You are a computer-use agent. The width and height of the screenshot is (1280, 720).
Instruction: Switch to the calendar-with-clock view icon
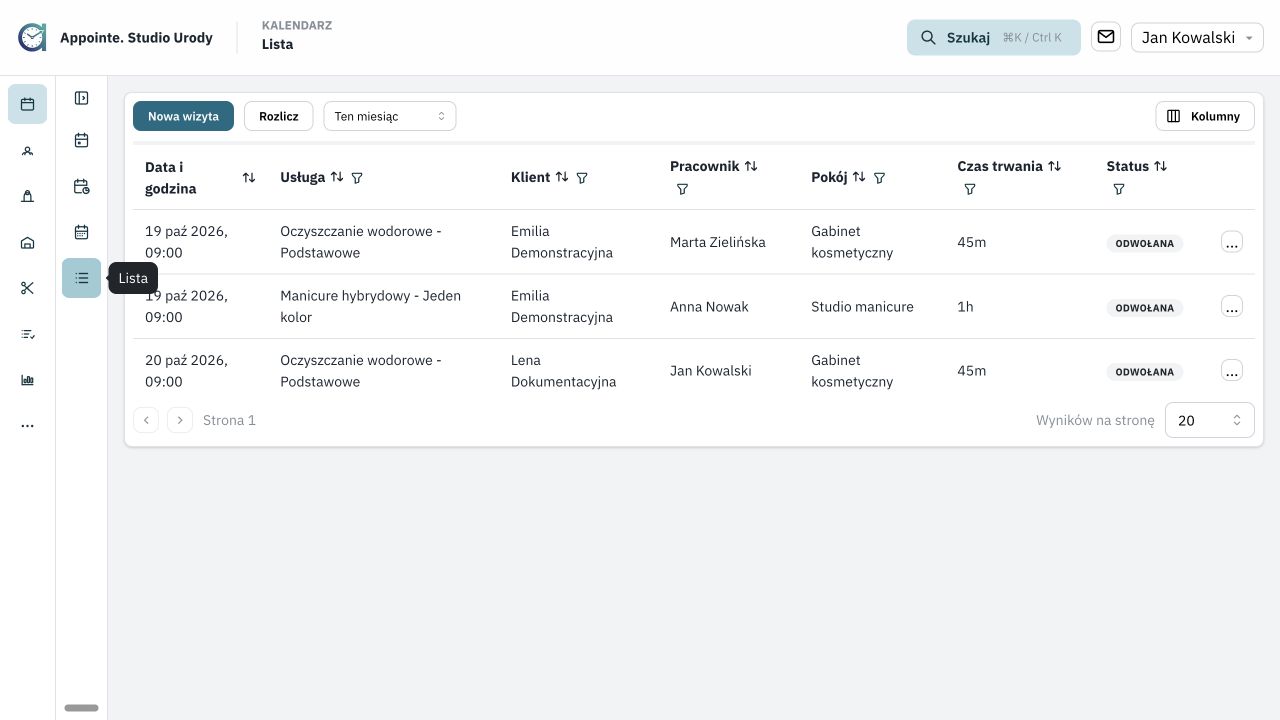[x=82, y=187]
